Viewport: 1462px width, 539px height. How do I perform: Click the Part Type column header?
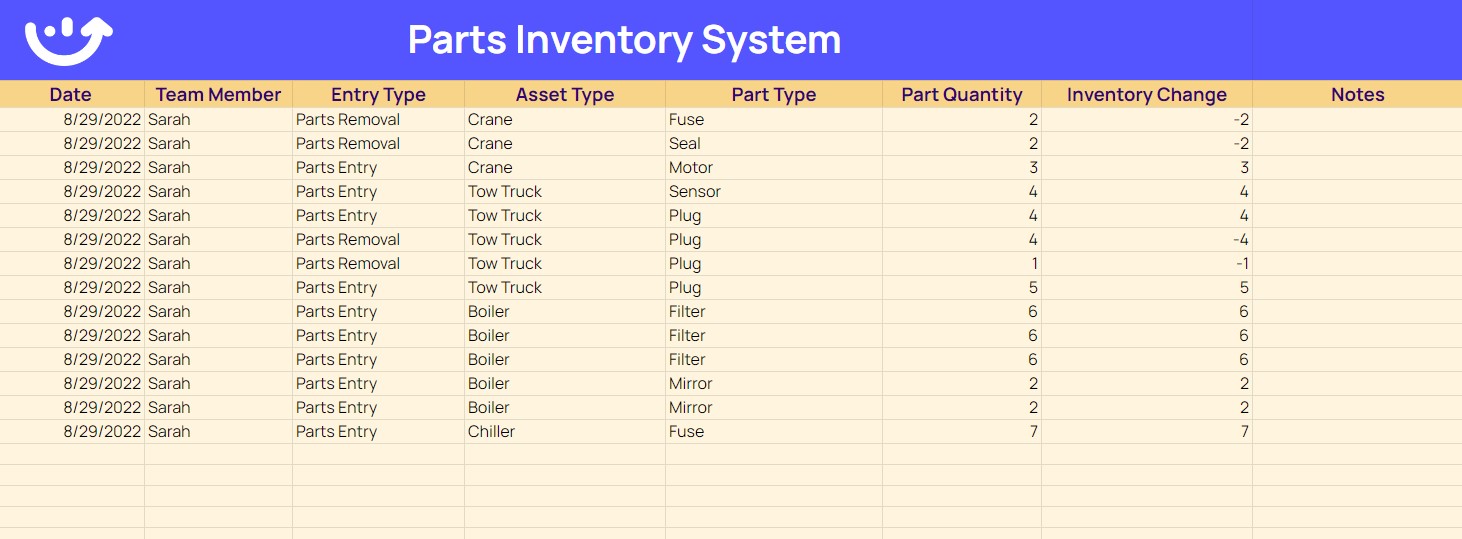[774, 95]
